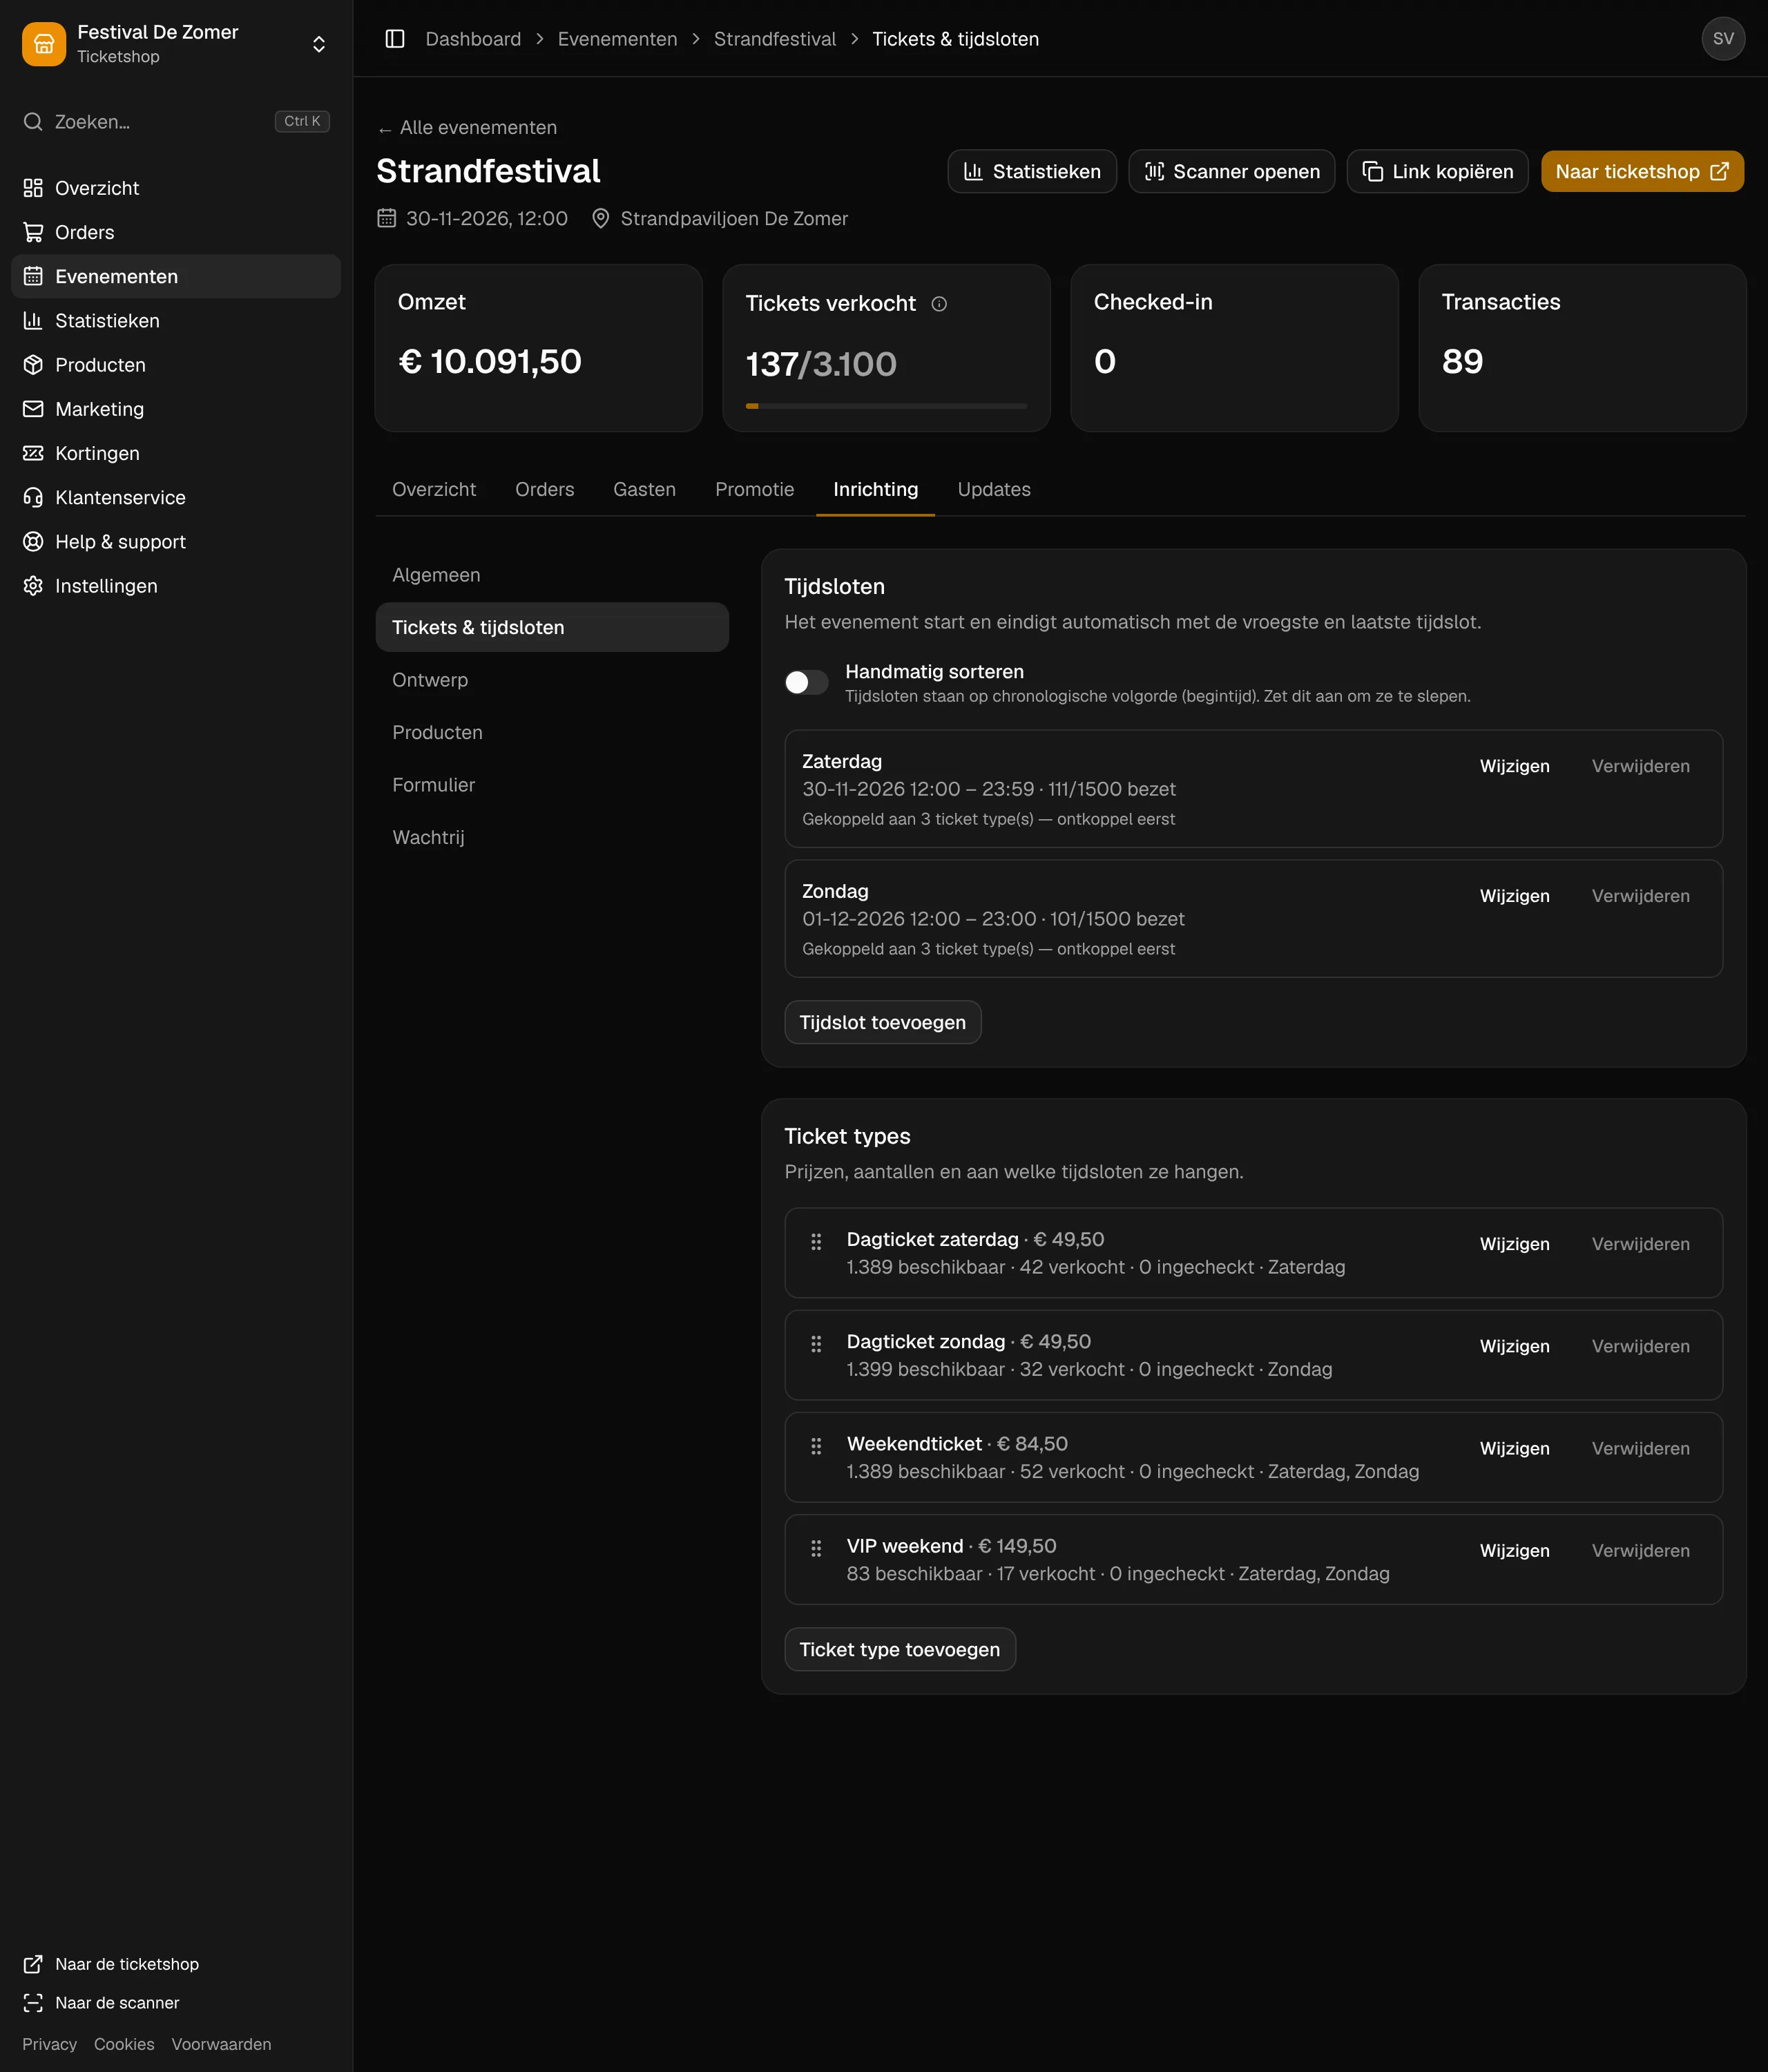Screen dimensions: 1768x2072
Task: Click the drag handle for Weekendticket
Action: tap(816, 1446)
